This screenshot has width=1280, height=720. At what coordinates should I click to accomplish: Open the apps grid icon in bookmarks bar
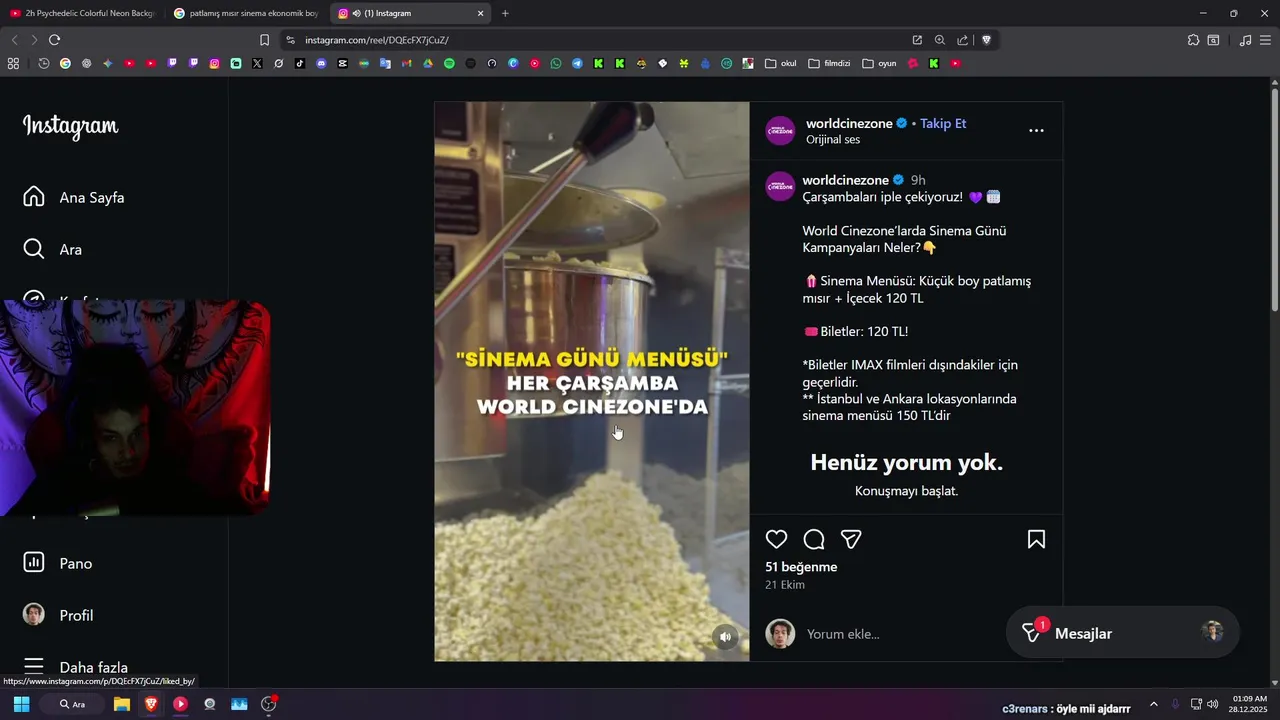13,63
